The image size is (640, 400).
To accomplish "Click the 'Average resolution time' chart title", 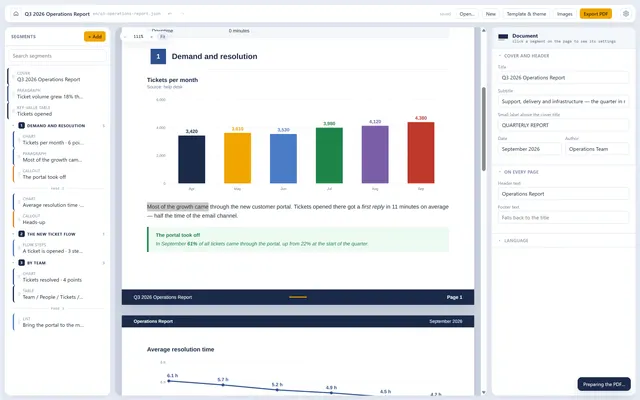I will pyautogui.click(x=180, y=349).
